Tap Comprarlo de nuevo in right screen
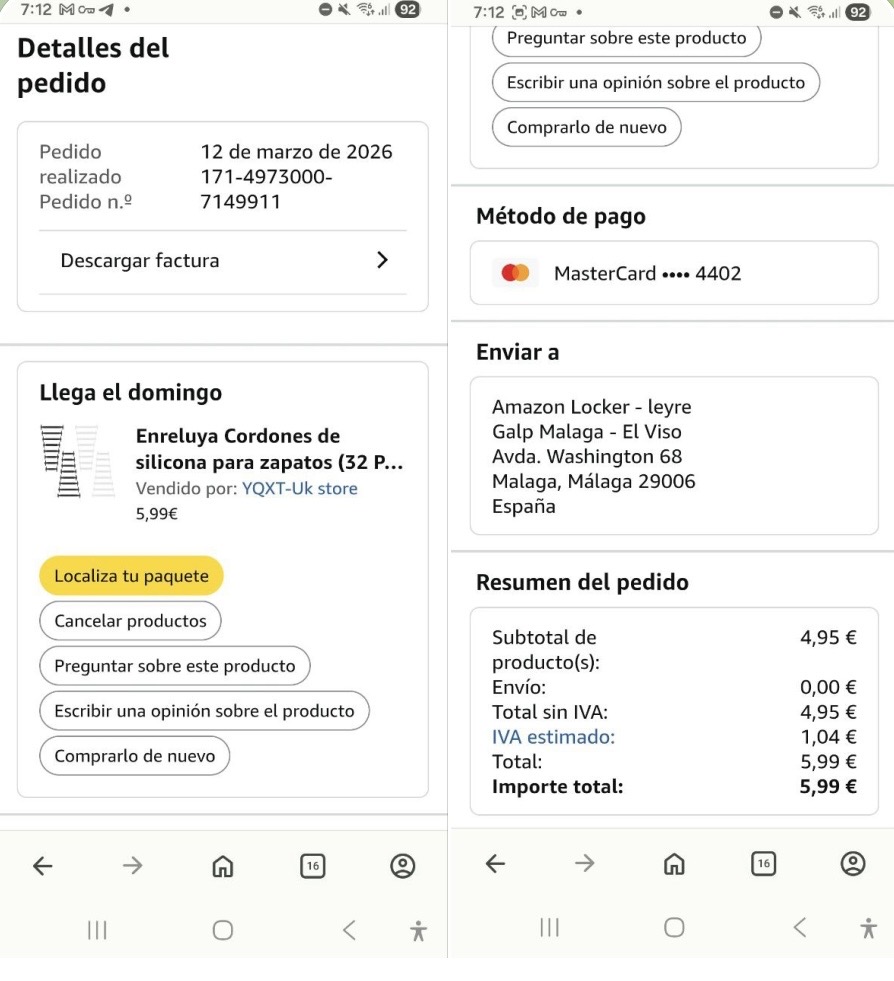 [x=586, y=128]
